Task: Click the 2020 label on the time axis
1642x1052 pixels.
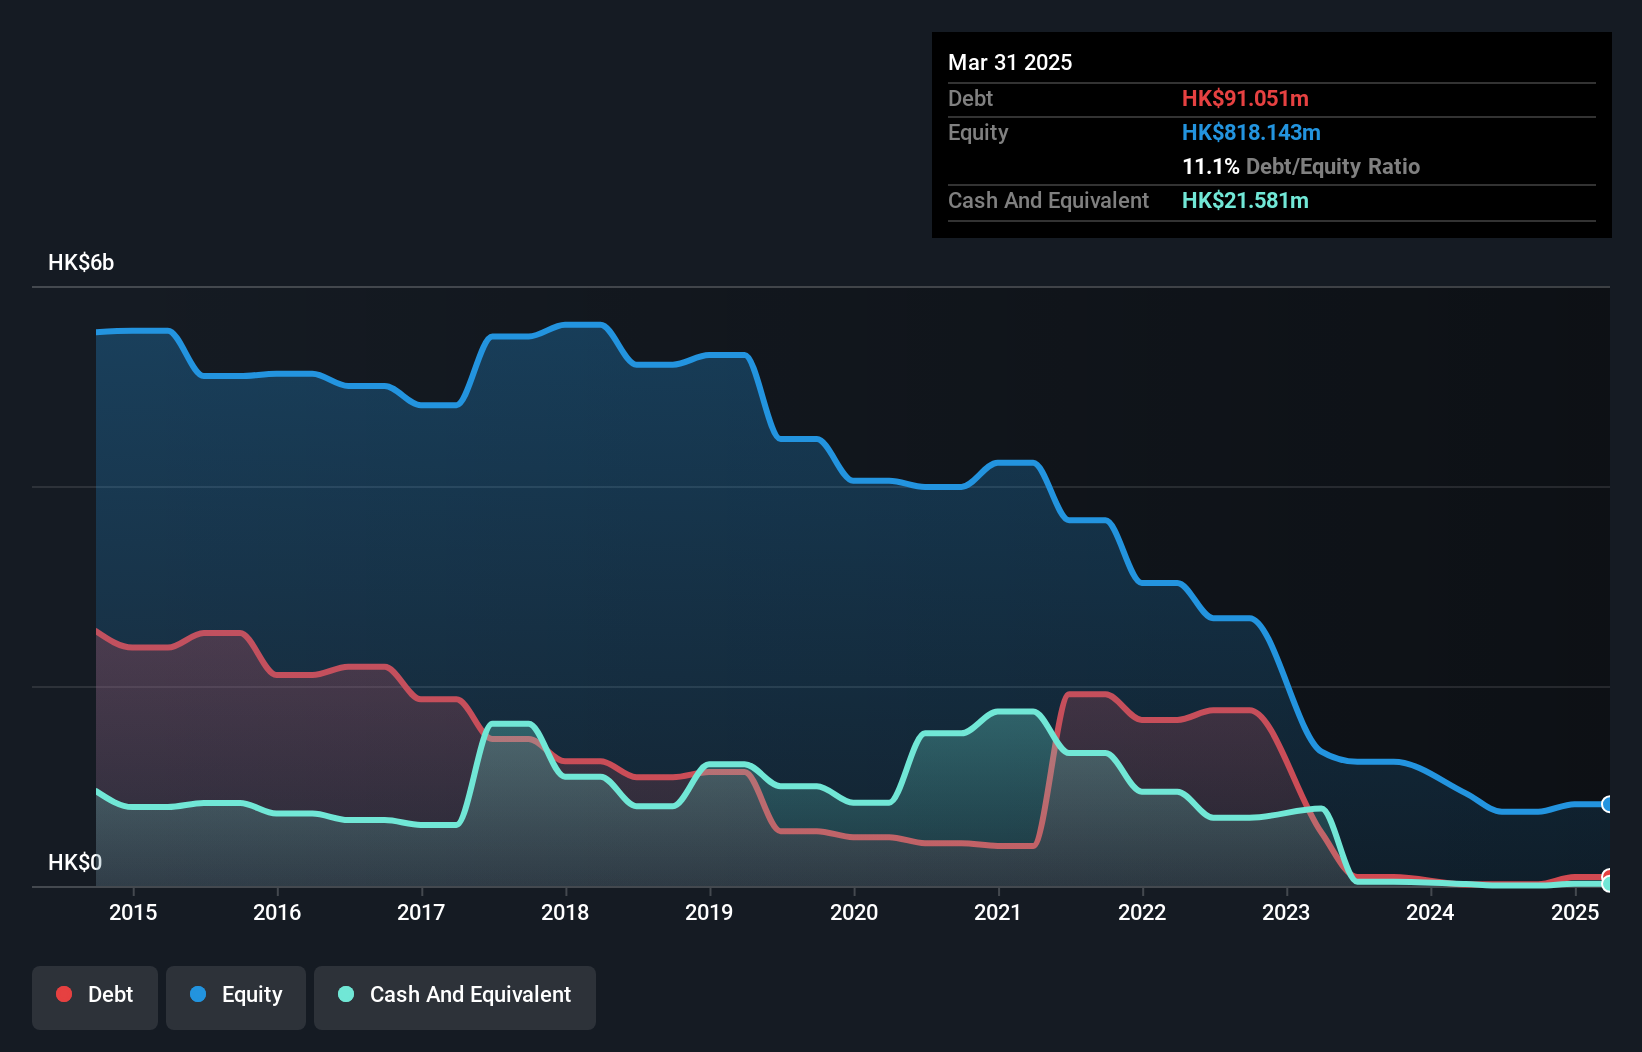Action: coord(854,912)
